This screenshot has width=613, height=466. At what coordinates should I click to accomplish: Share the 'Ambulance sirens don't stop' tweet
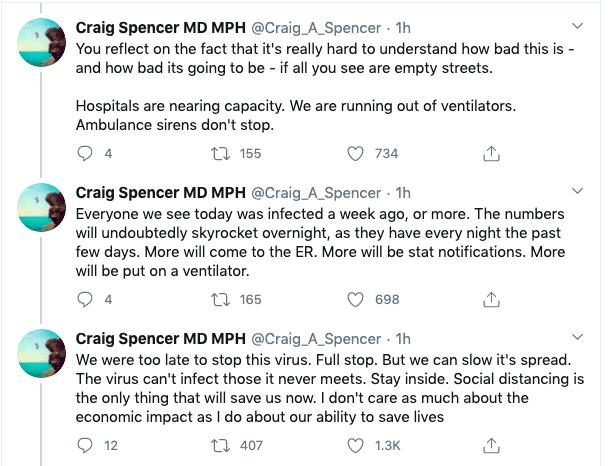pyautogui.click(x=491, y=153)
